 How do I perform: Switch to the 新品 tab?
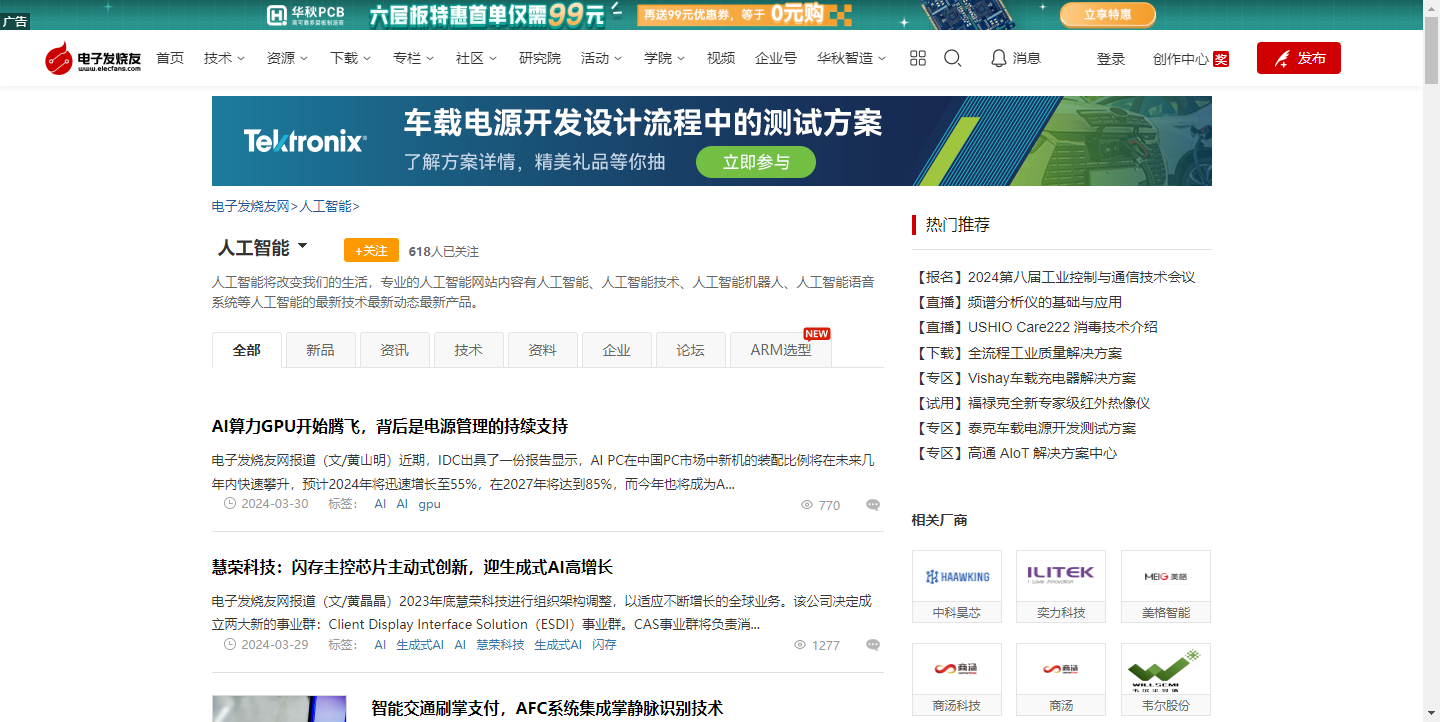320,350
